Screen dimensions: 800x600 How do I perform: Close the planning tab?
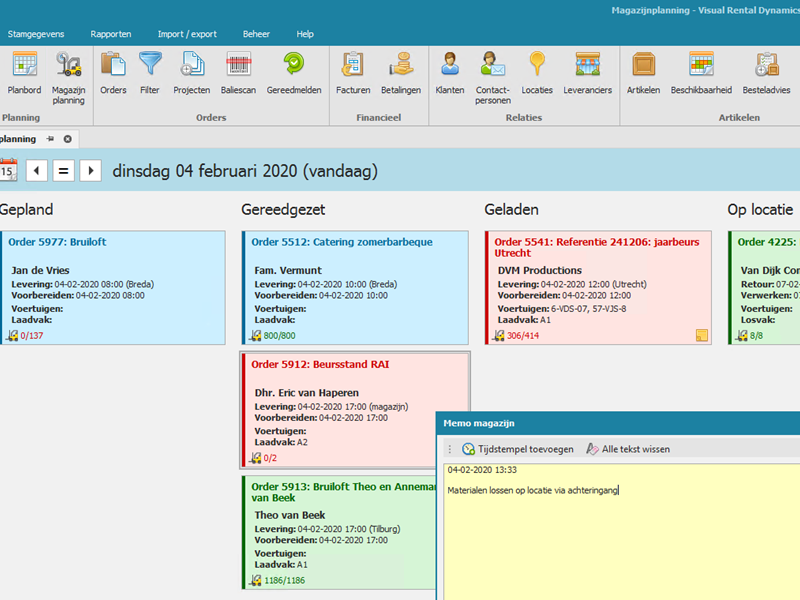68,139
